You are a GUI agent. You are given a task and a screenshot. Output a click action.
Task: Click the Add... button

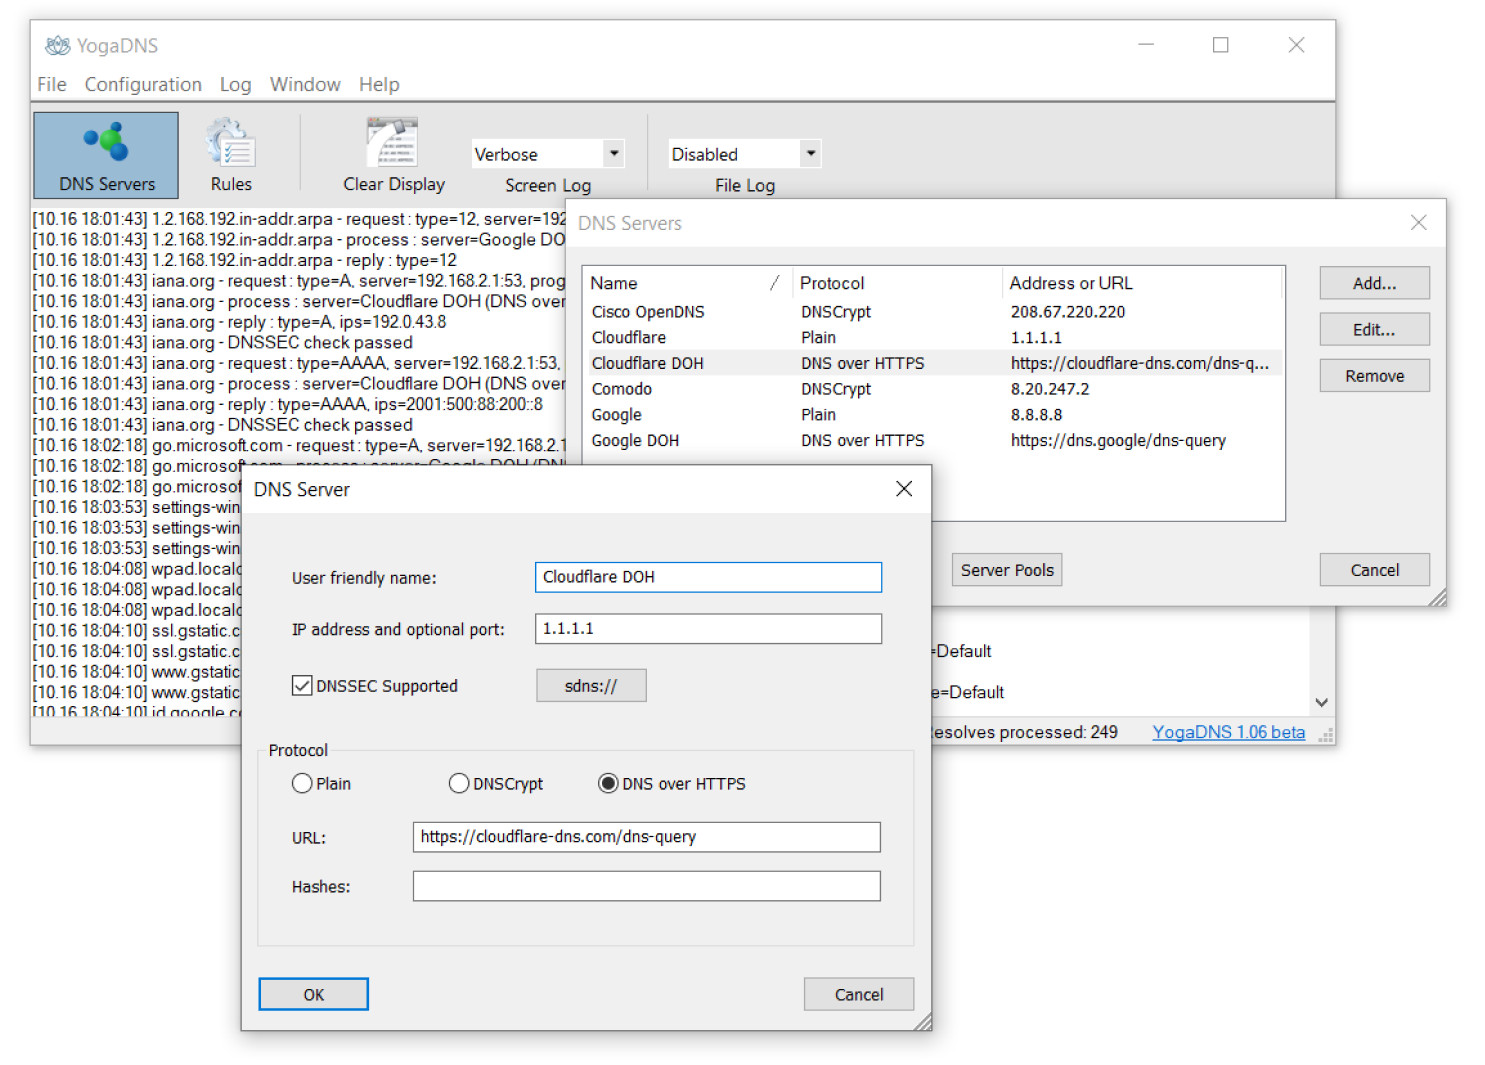tap(1374, 283)
